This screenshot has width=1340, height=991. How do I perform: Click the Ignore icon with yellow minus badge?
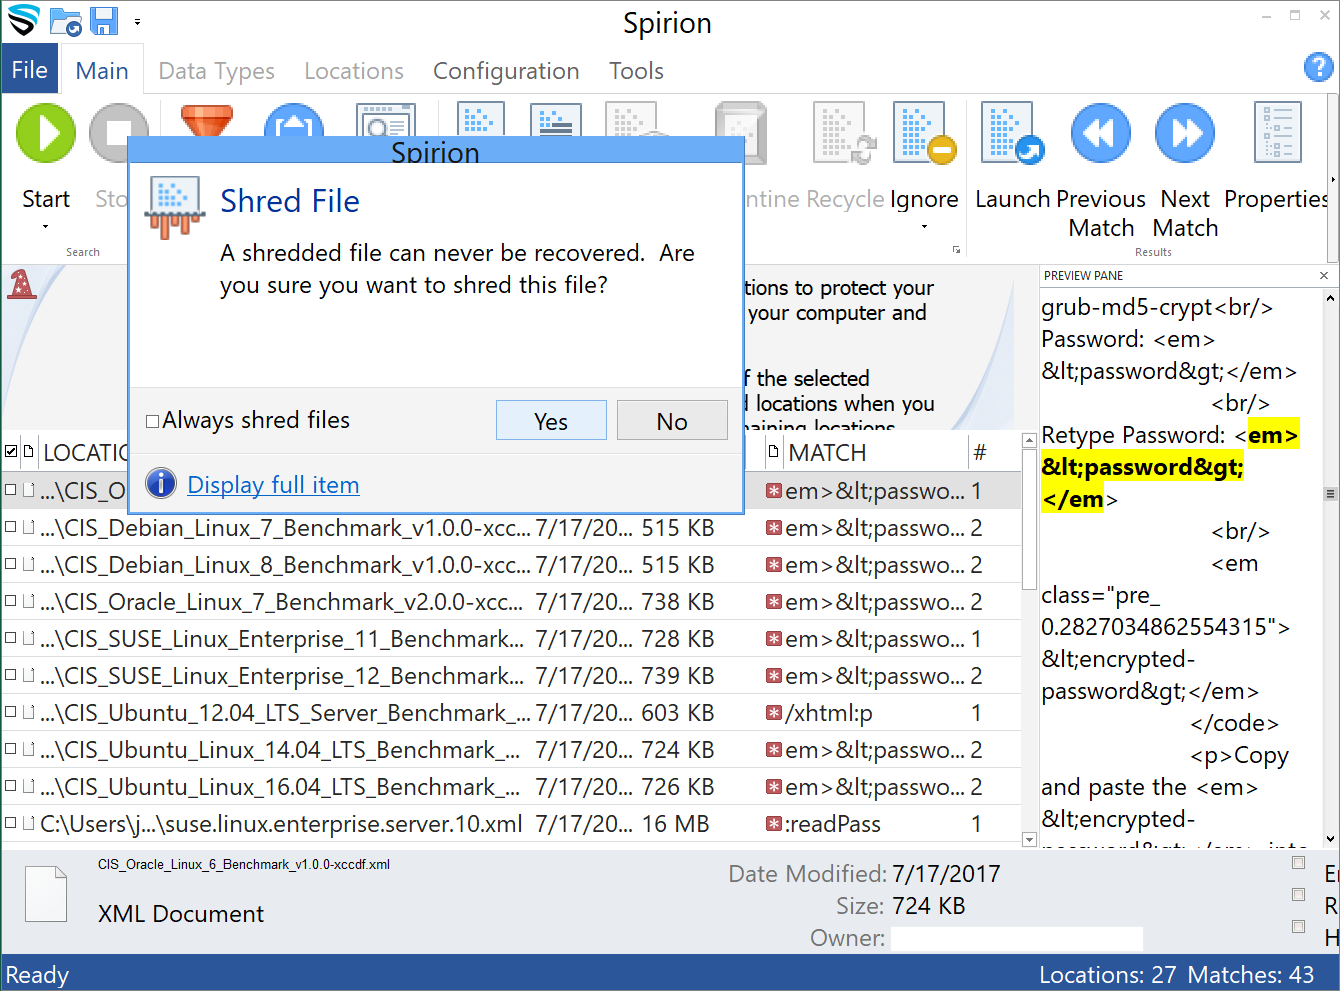click(925, 133)
